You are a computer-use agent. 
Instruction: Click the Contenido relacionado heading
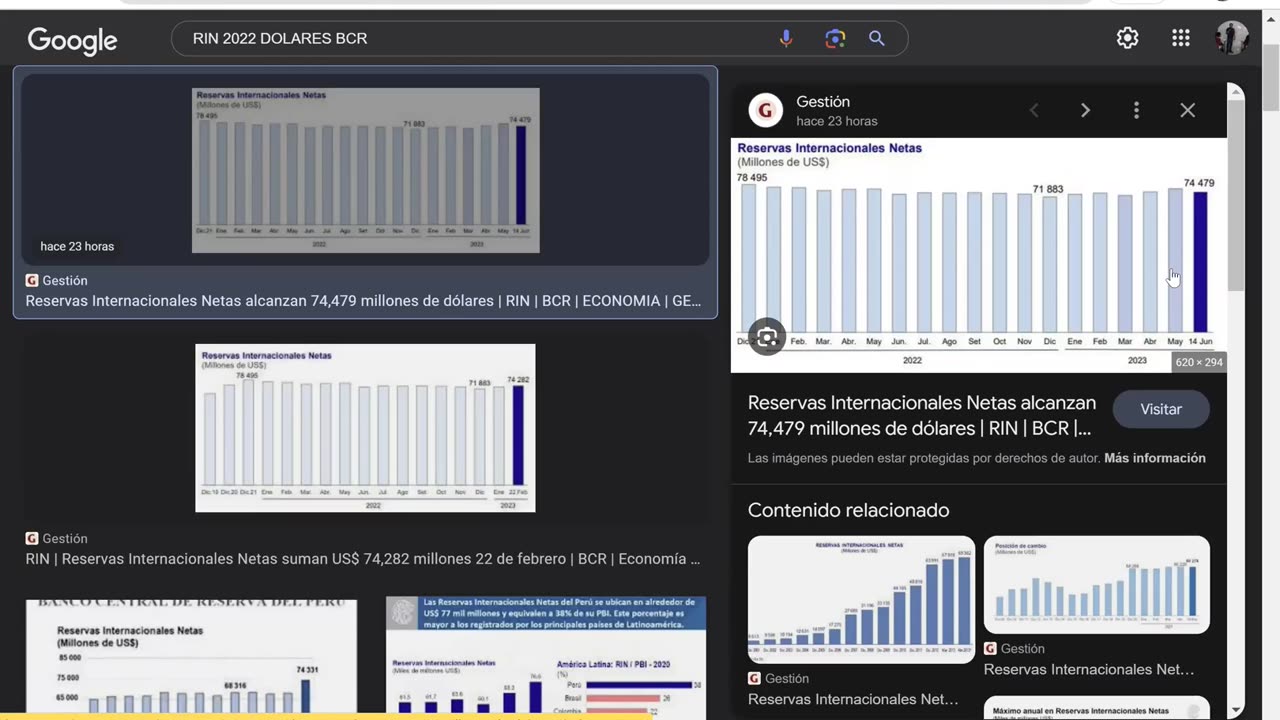click(848, 510)
